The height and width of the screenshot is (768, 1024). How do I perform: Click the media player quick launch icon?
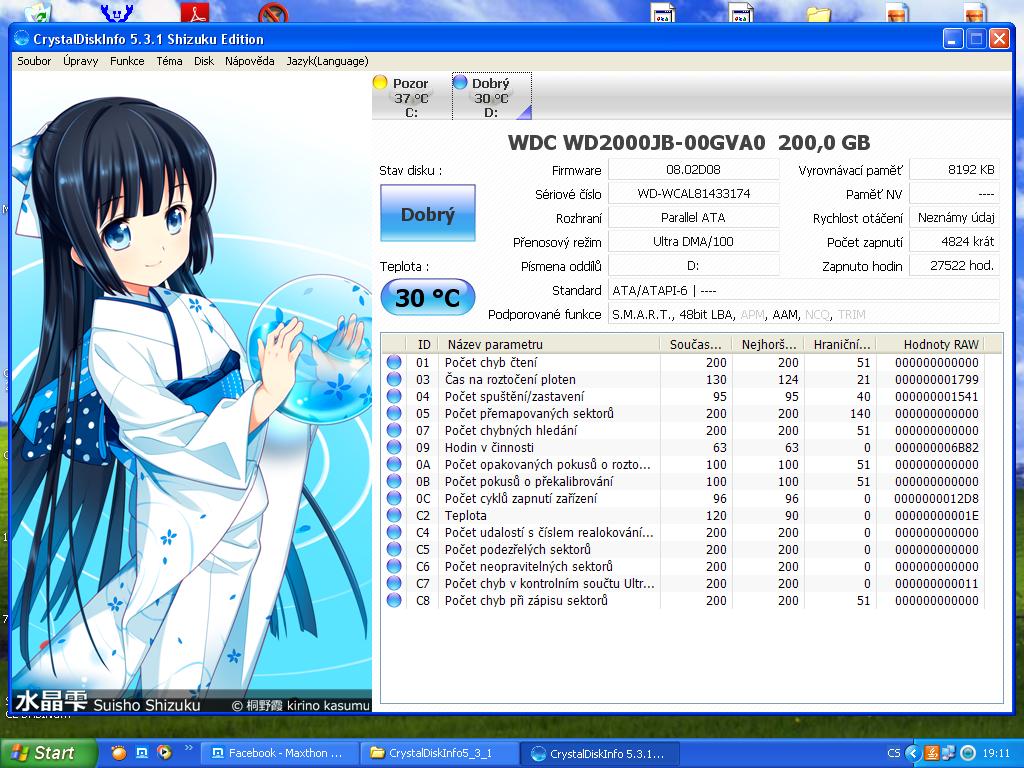click(x=165, y=753)
